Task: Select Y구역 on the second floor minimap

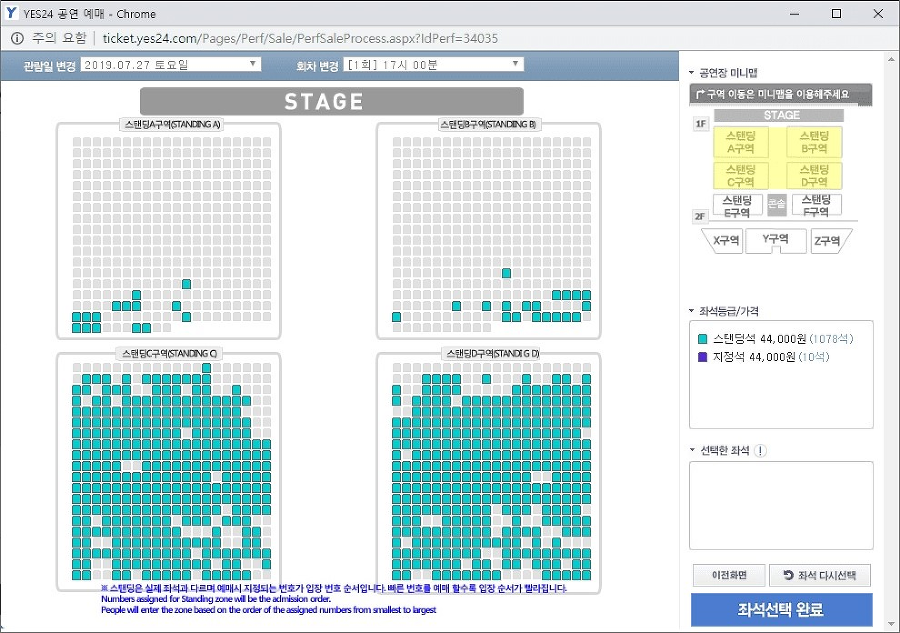Action: pyautogui.click(x=776, y=240)
